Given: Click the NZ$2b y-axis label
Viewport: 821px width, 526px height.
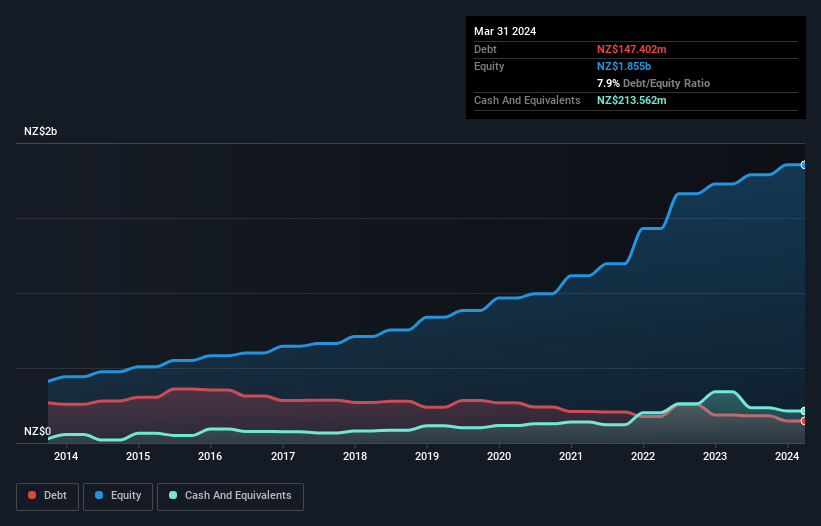Looking at the screenshot, I should [40, 131].
